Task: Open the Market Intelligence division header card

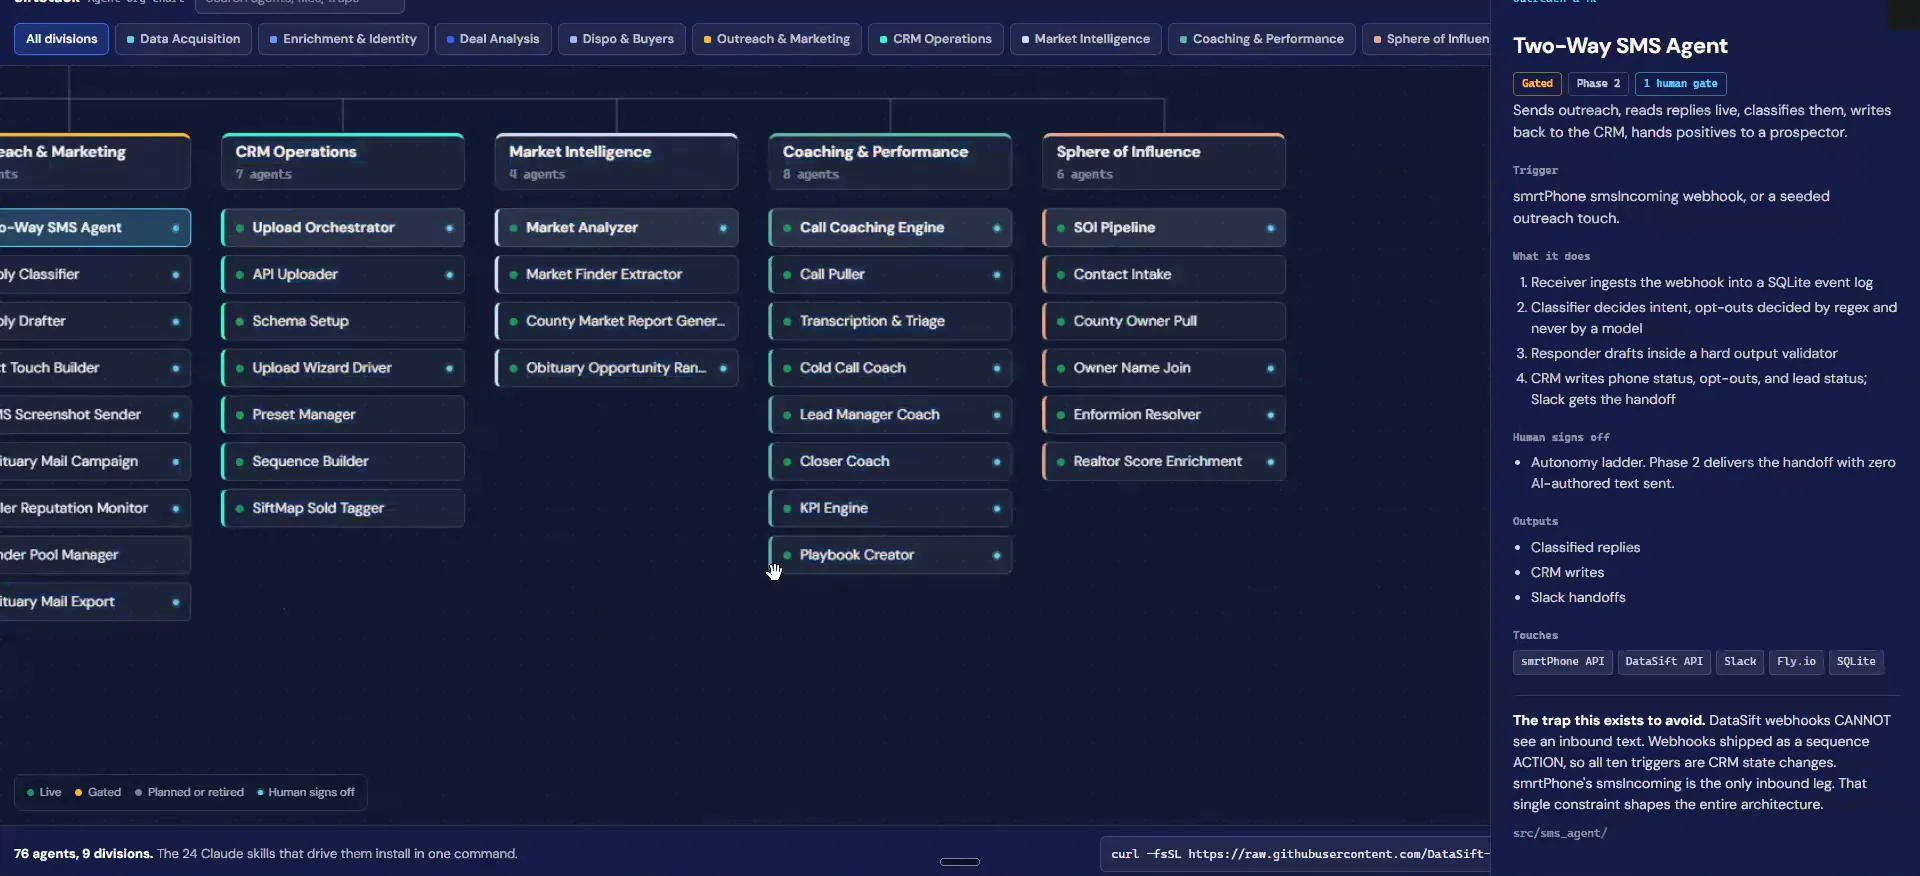Action: click(617, 161)
